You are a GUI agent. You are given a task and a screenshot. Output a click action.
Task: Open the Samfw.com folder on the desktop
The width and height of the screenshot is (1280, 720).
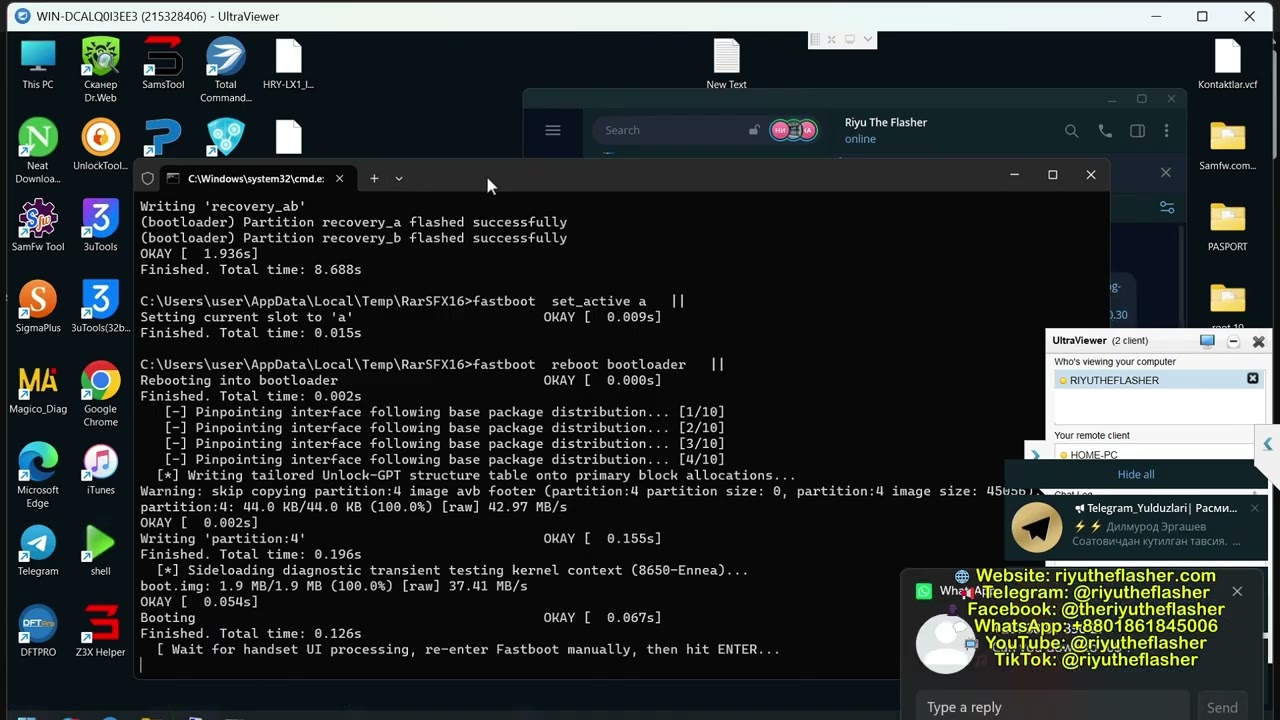[x=1227, y=145]
